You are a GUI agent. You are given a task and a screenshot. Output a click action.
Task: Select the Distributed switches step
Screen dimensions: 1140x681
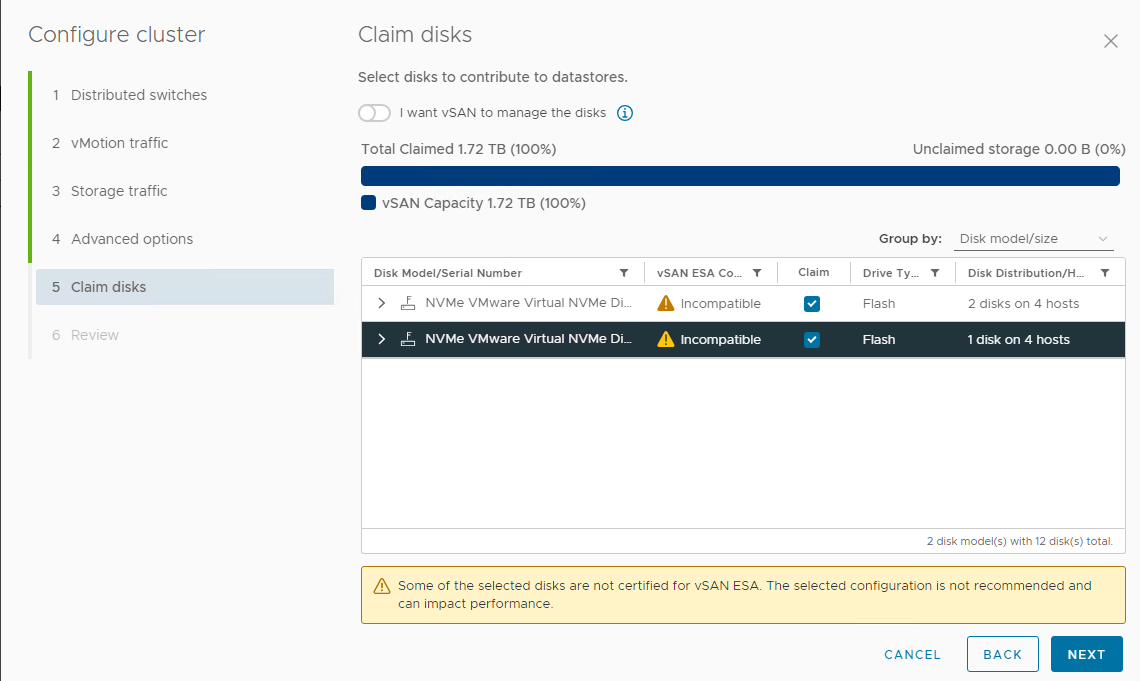pyautogui.click(x=139, y=95)
